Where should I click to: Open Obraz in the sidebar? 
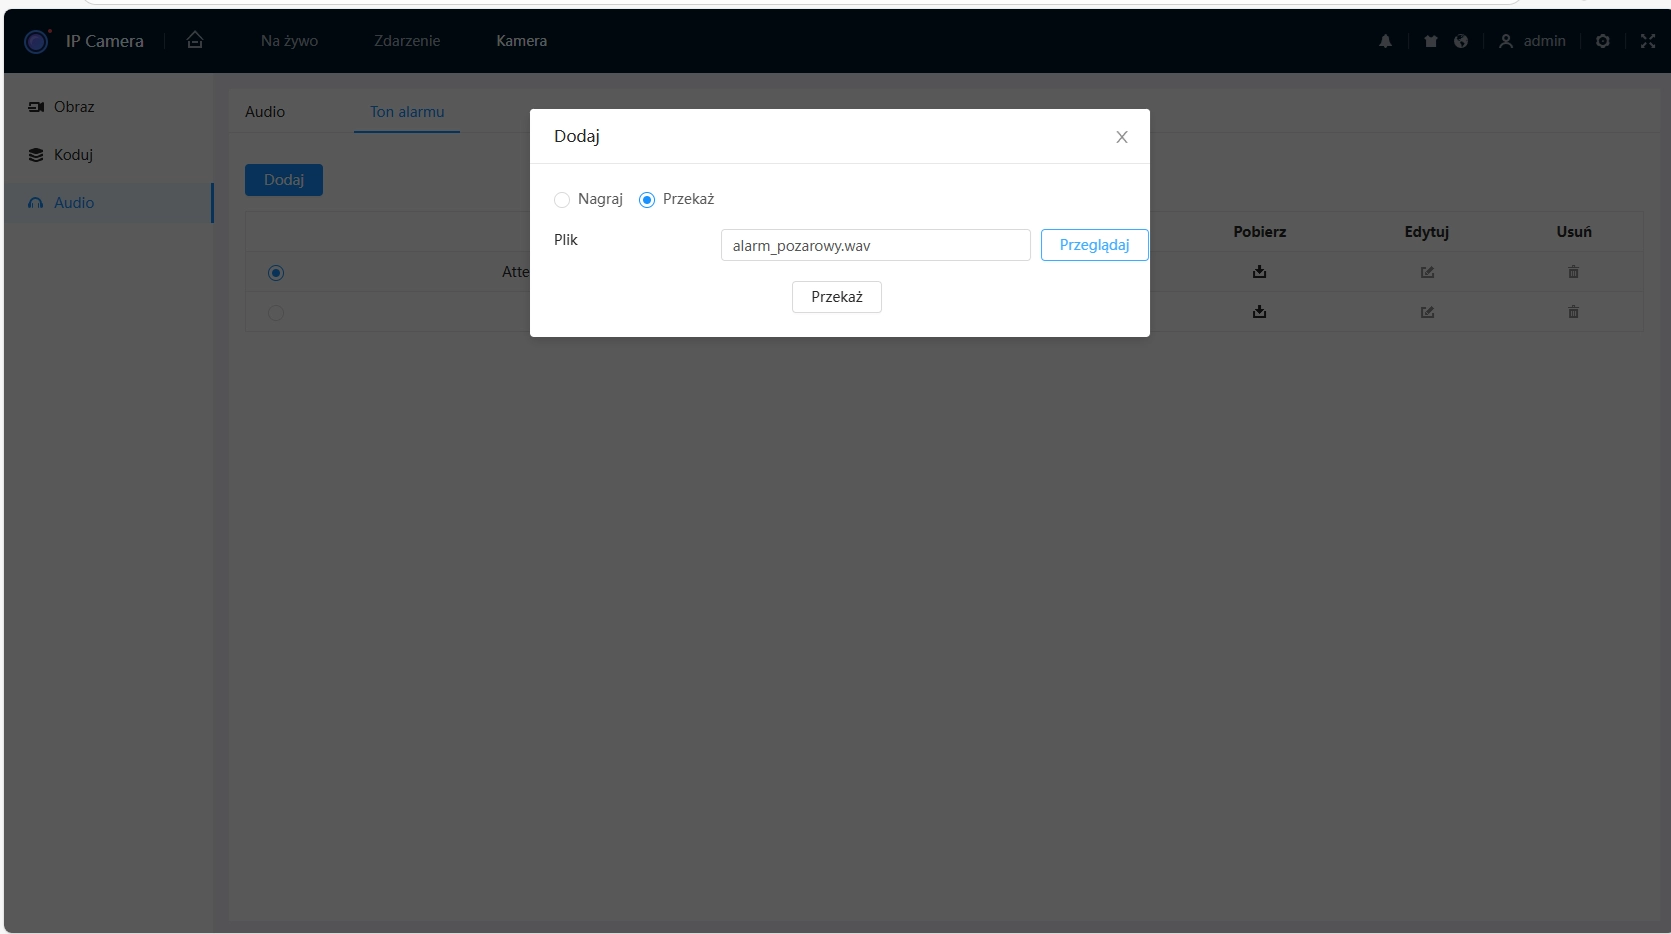click(74, 107)
